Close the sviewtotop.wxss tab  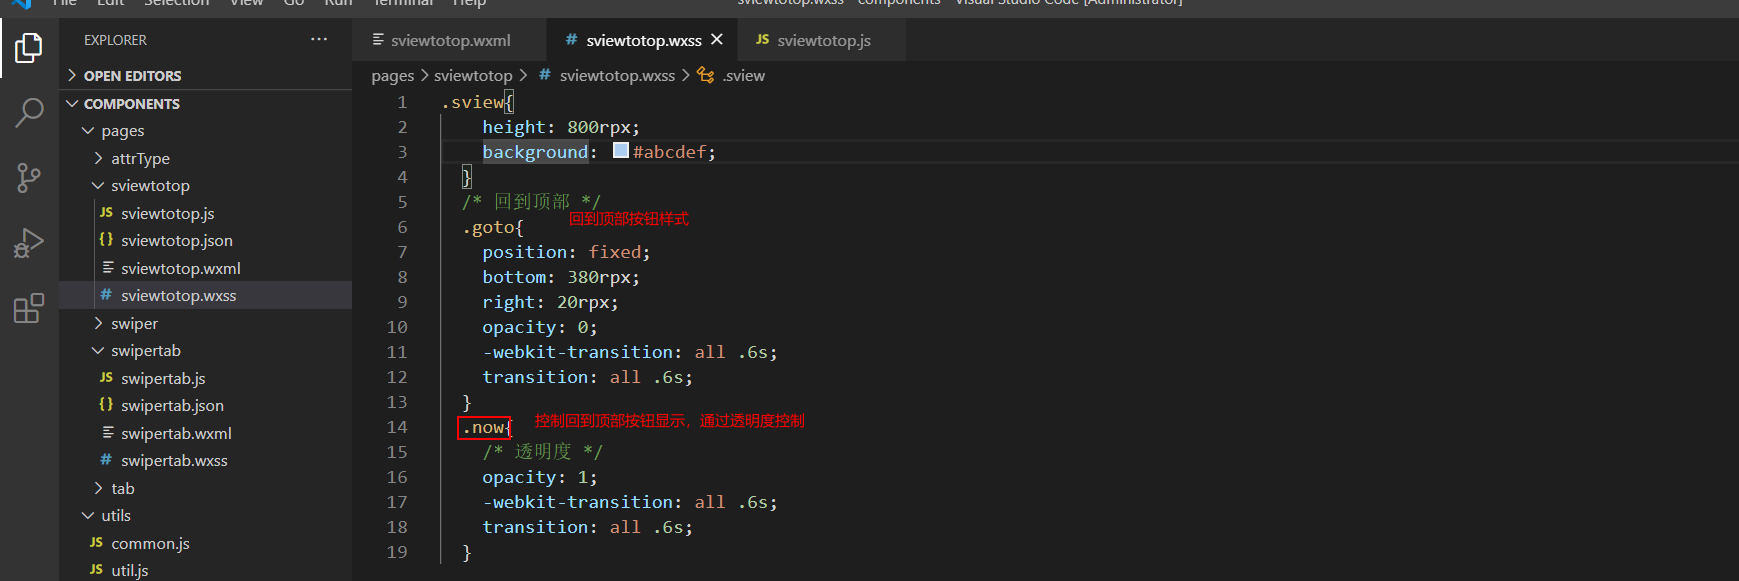coord(717,40)
